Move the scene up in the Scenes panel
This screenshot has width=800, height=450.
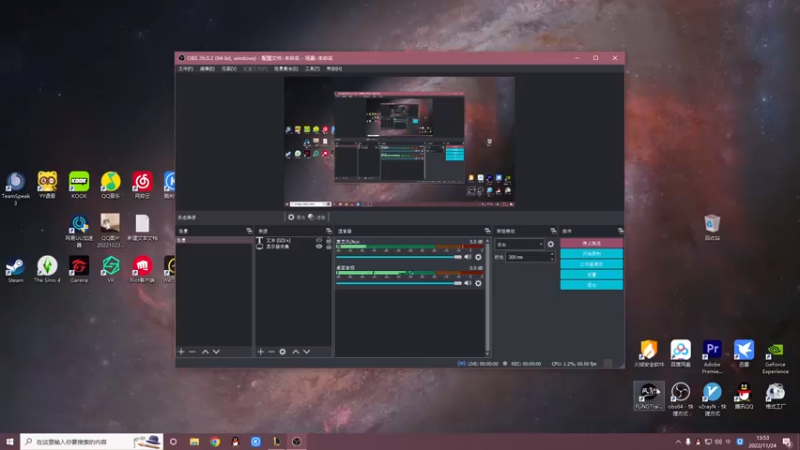(205, 352)
